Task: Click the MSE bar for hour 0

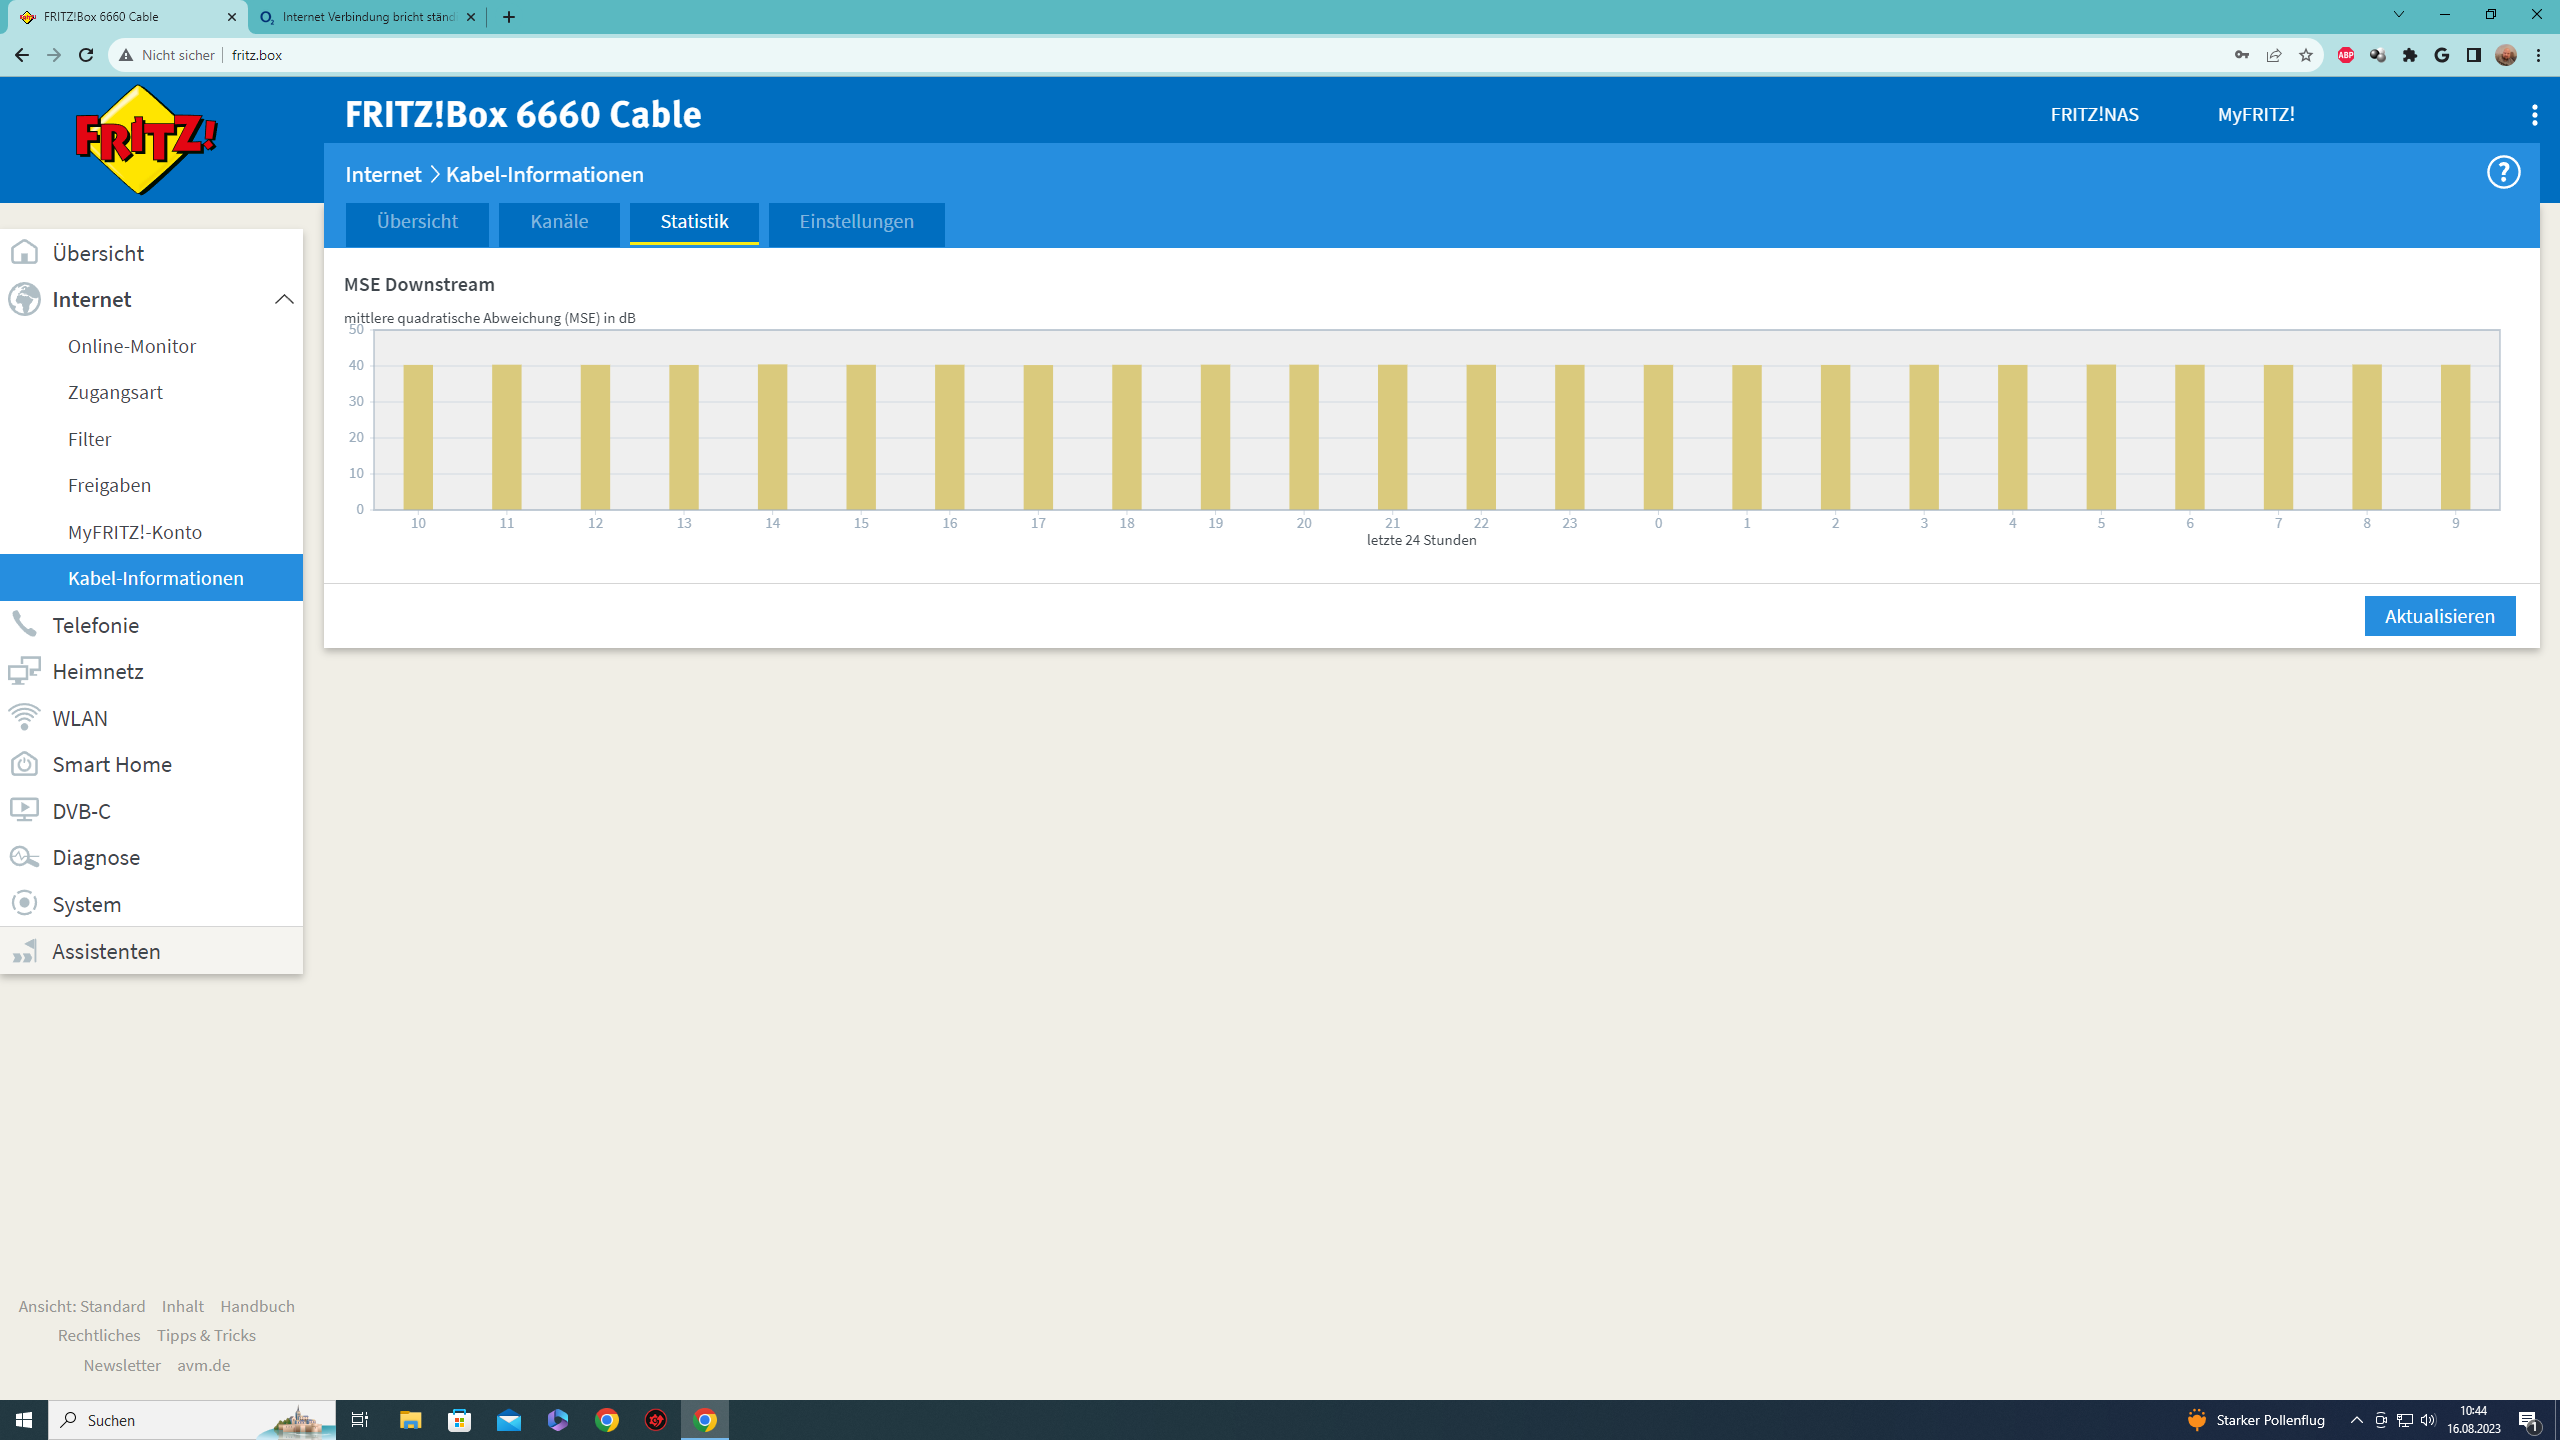Action: coord(1658,437)
